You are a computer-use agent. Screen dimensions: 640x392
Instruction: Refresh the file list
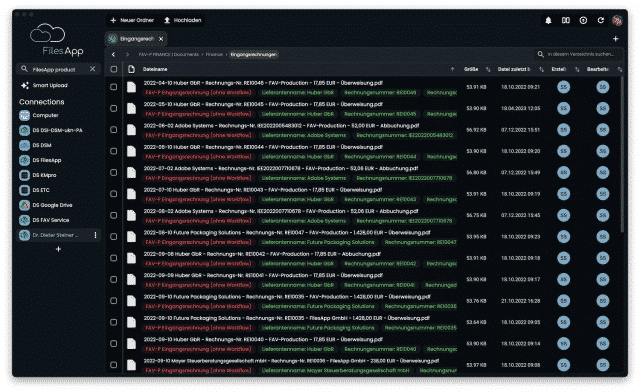click(x=601, y=20)
